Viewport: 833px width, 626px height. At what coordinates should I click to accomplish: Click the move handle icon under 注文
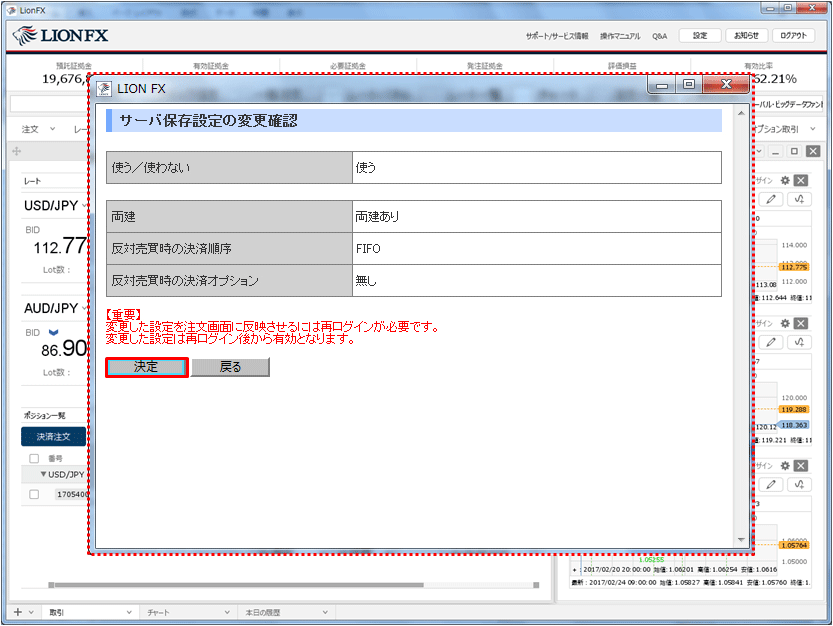click(x=16, y=151)
